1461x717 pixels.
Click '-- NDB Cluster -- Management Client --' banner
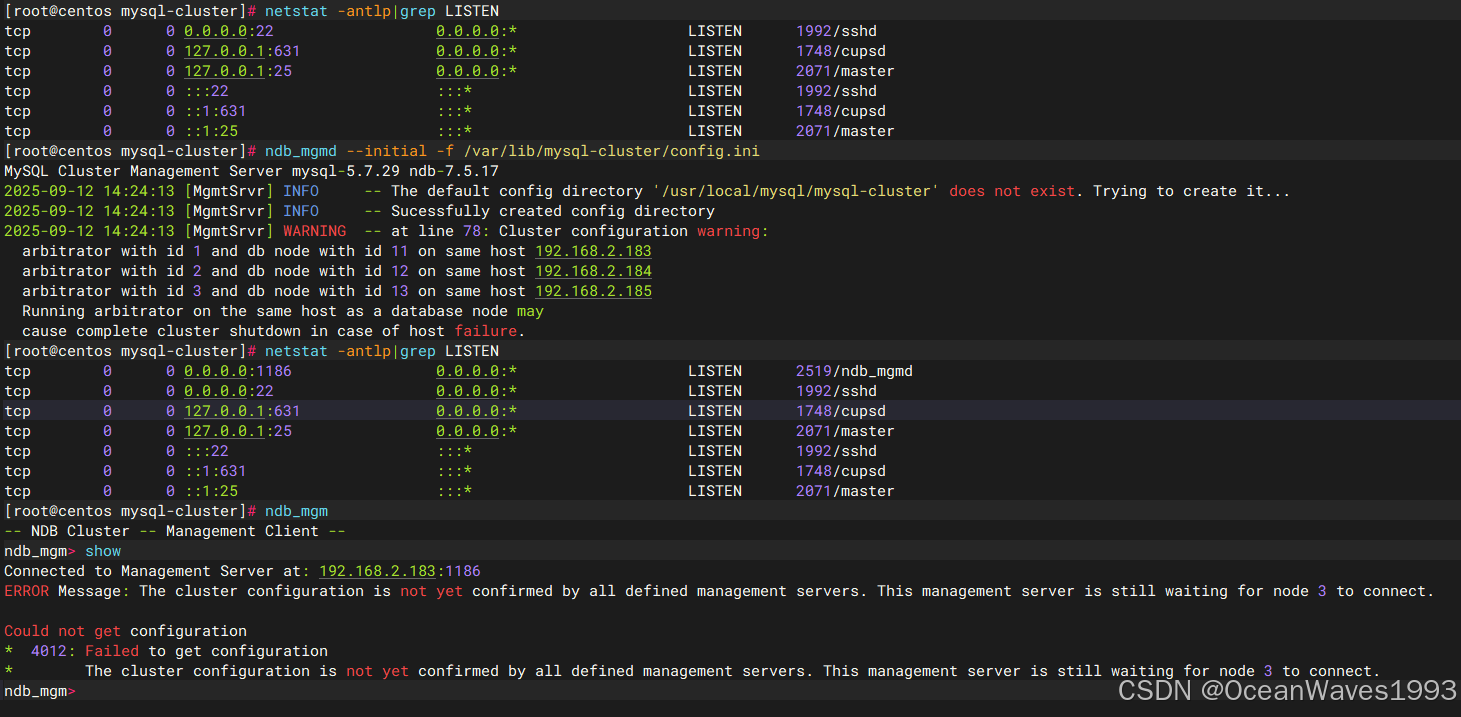175,531
